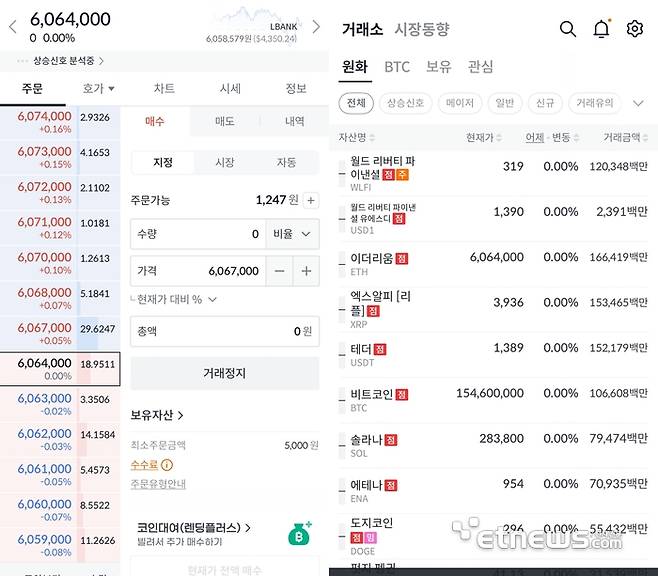Select the 원화 market tab

pos(355,67)
